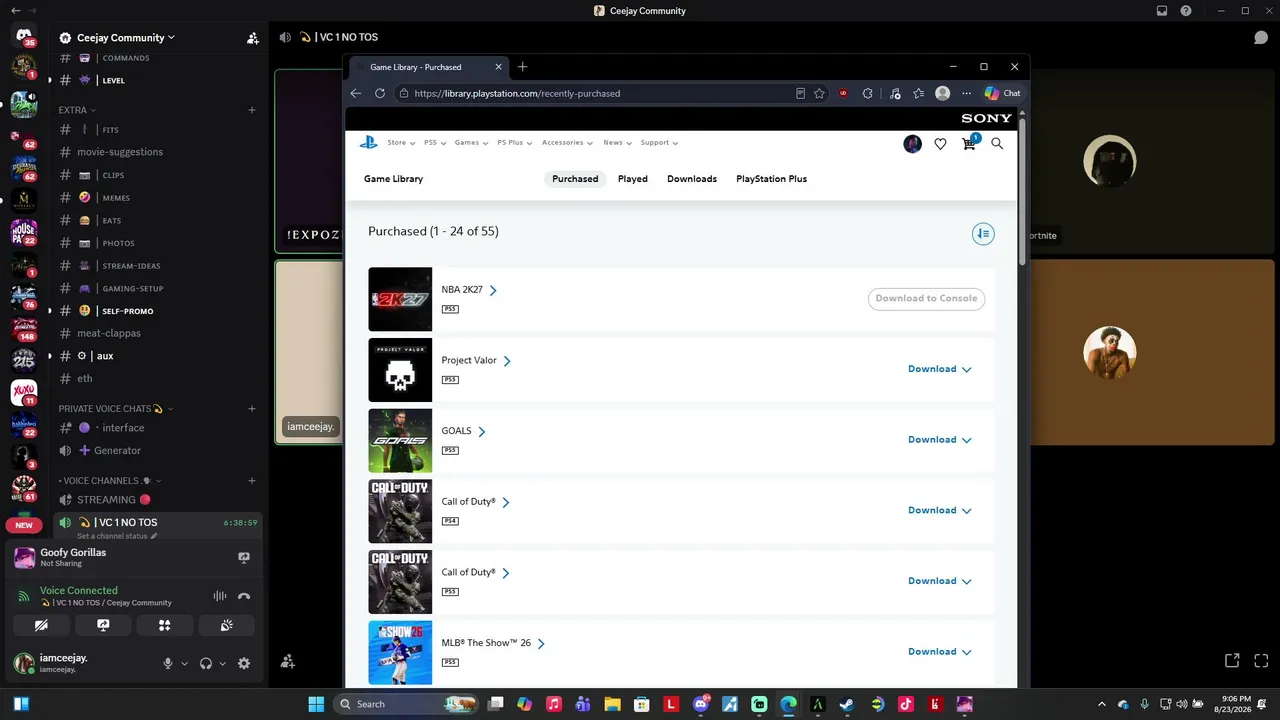Open a new browser tab
Image resolution: width=1280 pixels, height=720 pixels.
pyautogui.click(x=522, y=67)
